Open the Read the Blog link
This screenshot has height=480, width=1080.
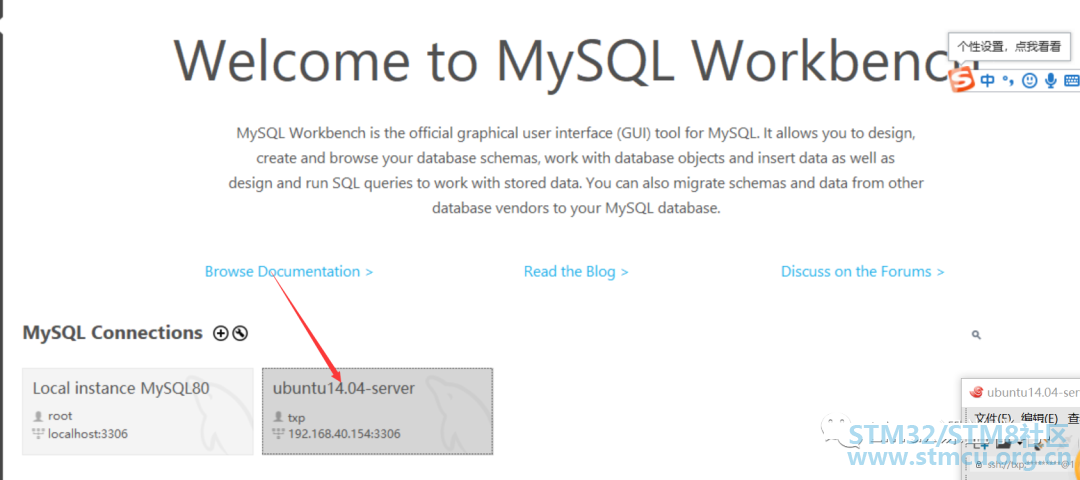(576, 271)
